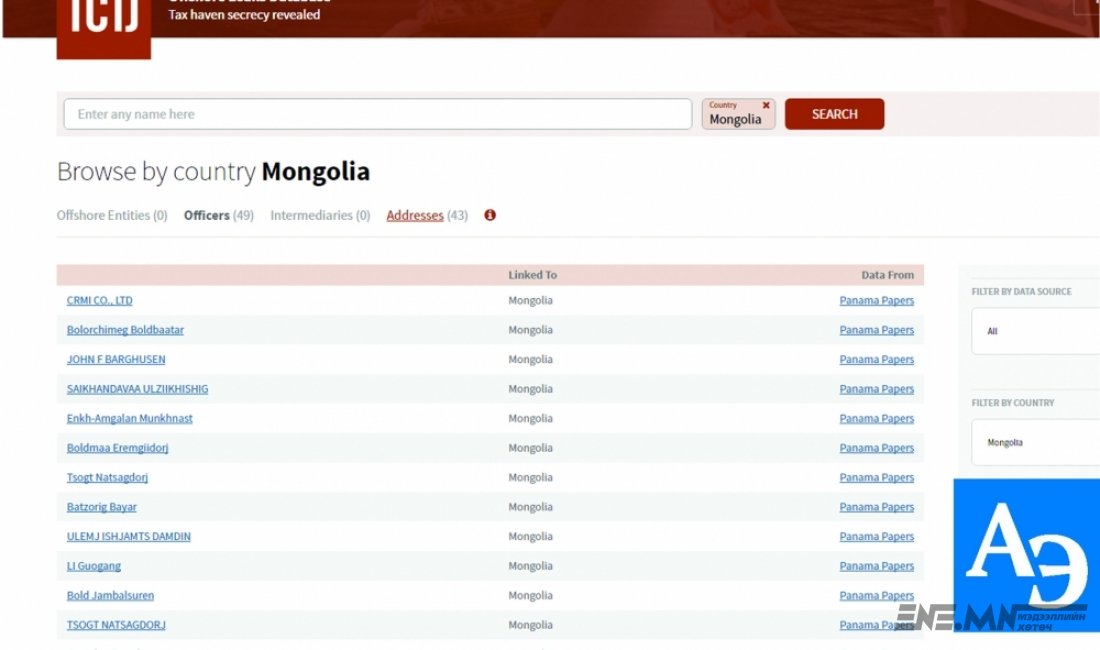Click the ICIJ logo
The height and width of the screenshot is (650, 1100).
(103, 25)
